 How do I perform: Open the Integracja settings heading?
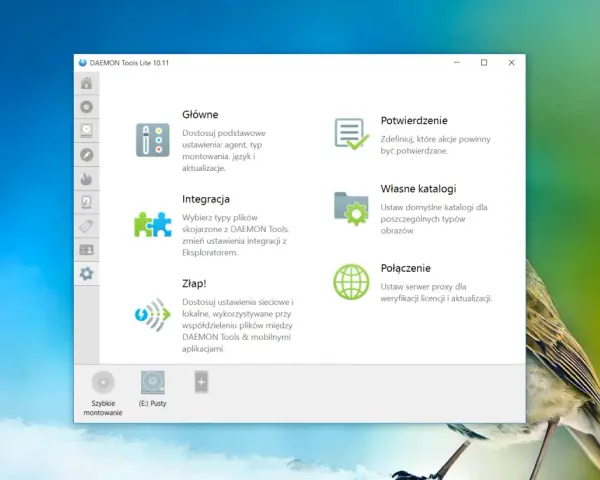(206, 199)
